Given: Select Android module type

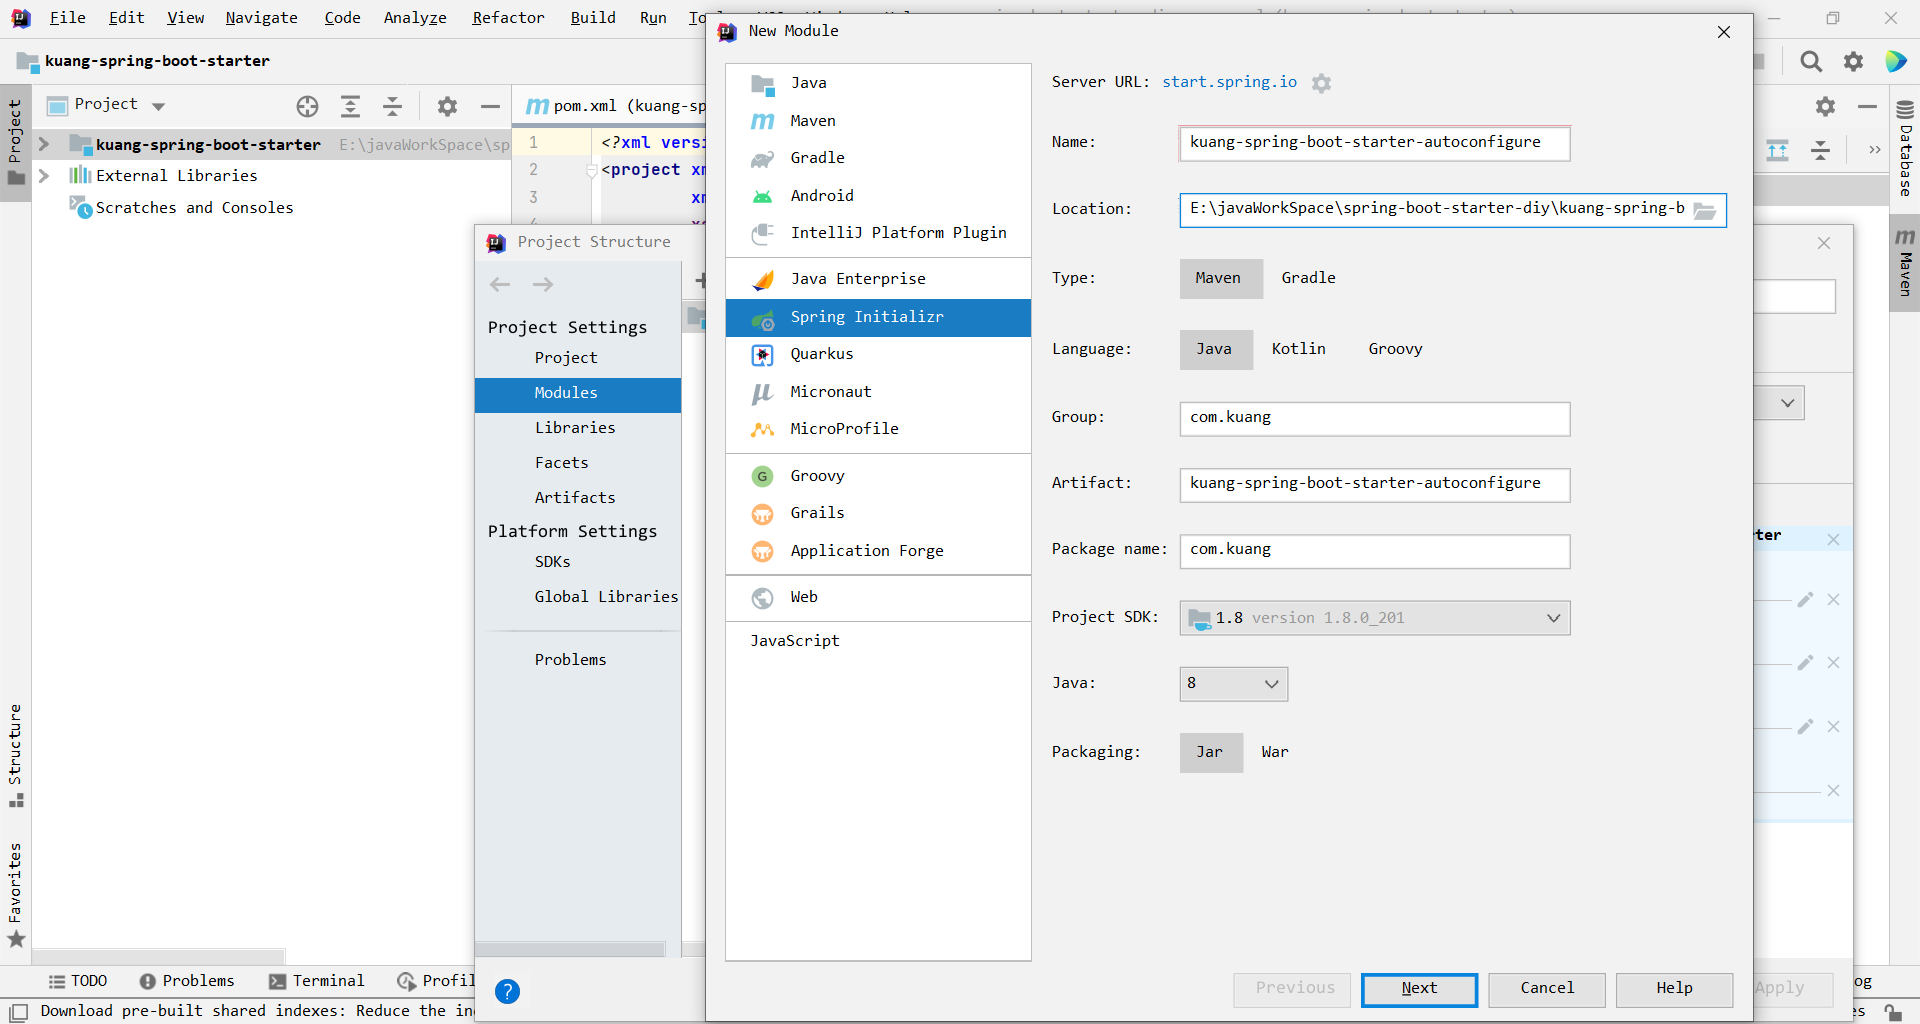Looking at the screenshot, I should 878,196.
